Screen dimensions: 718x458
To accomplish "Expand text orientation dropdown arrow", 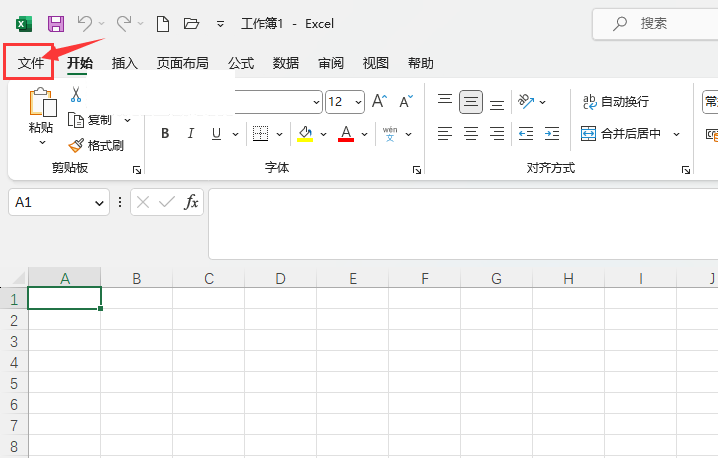I will pyautogui.click(x=543, y=102).
